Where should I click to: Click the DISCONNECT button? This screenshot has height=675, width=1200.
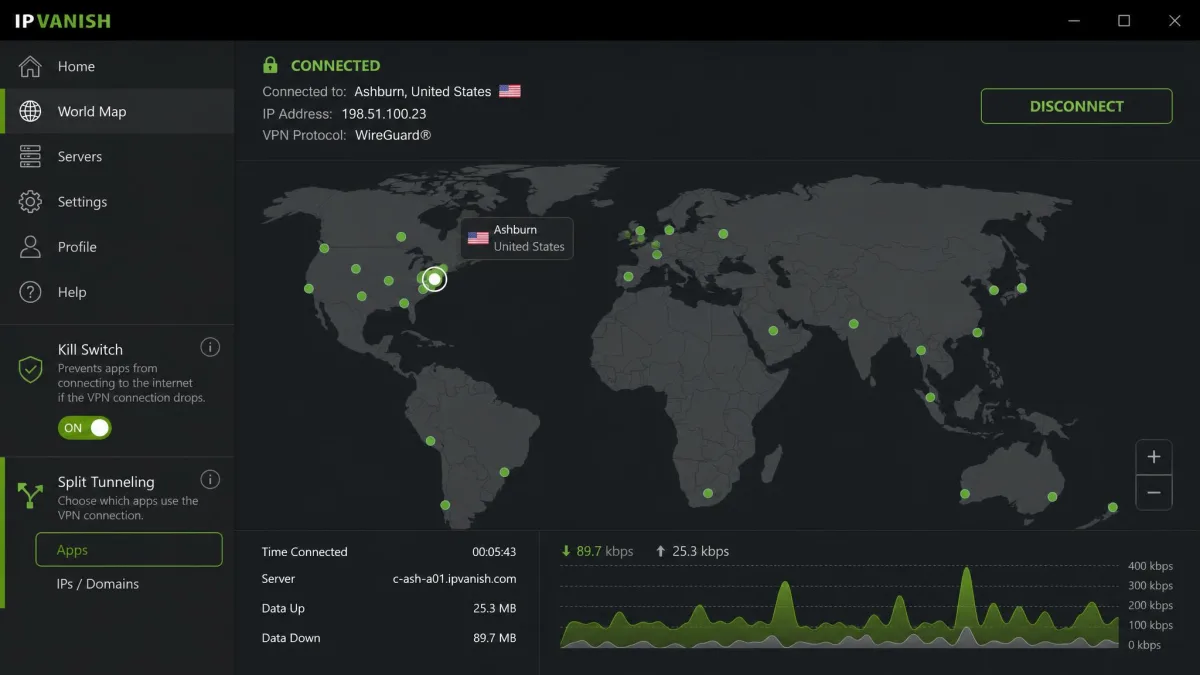click(x=1076, y=106)
